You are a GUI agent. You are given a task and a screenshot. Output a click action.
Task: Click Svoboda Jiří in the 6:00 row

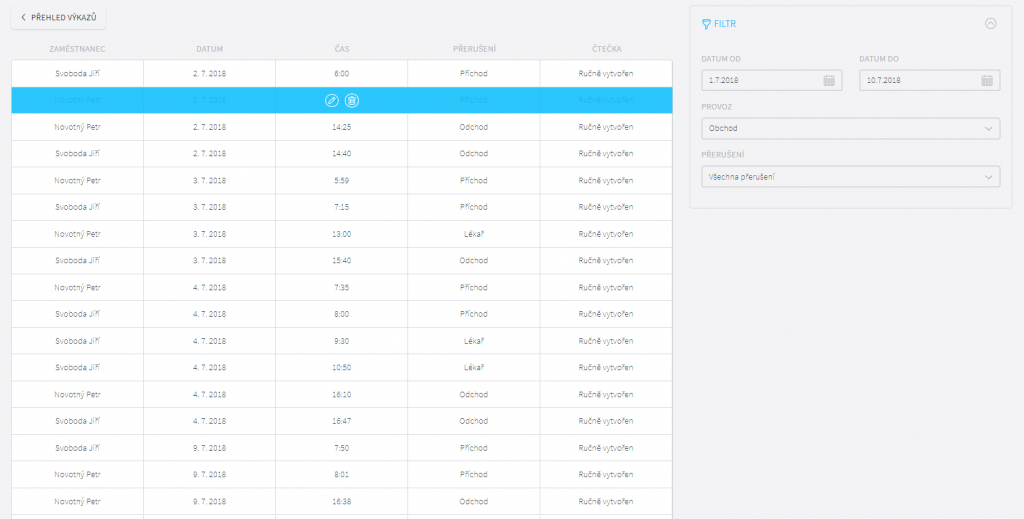(77, 74)
